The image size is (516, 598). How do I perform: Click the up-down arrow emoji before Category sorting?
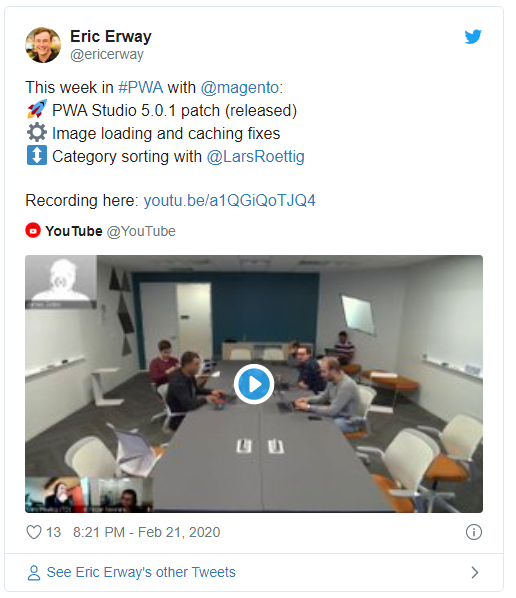pyautogui.click(x=37, y=156)
